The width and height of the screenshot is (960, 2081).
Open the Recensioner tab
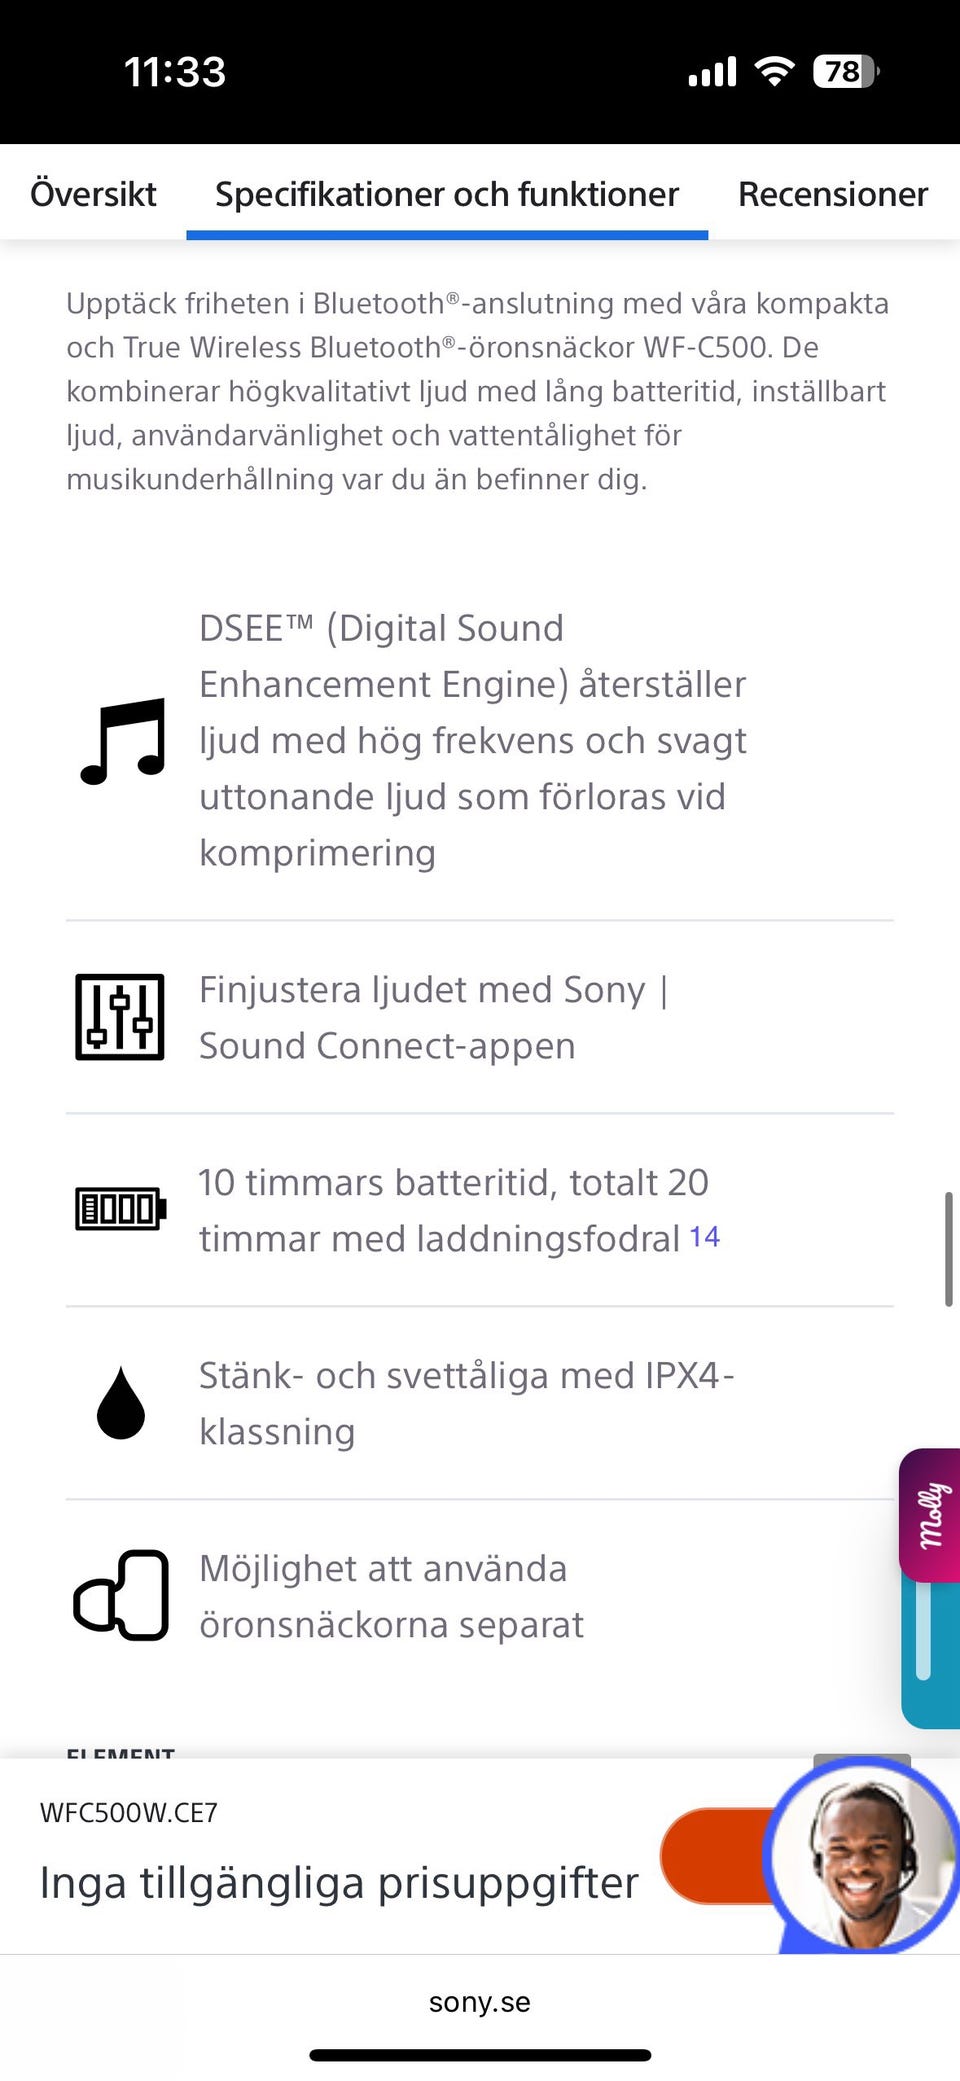click(x=832, y=193)
